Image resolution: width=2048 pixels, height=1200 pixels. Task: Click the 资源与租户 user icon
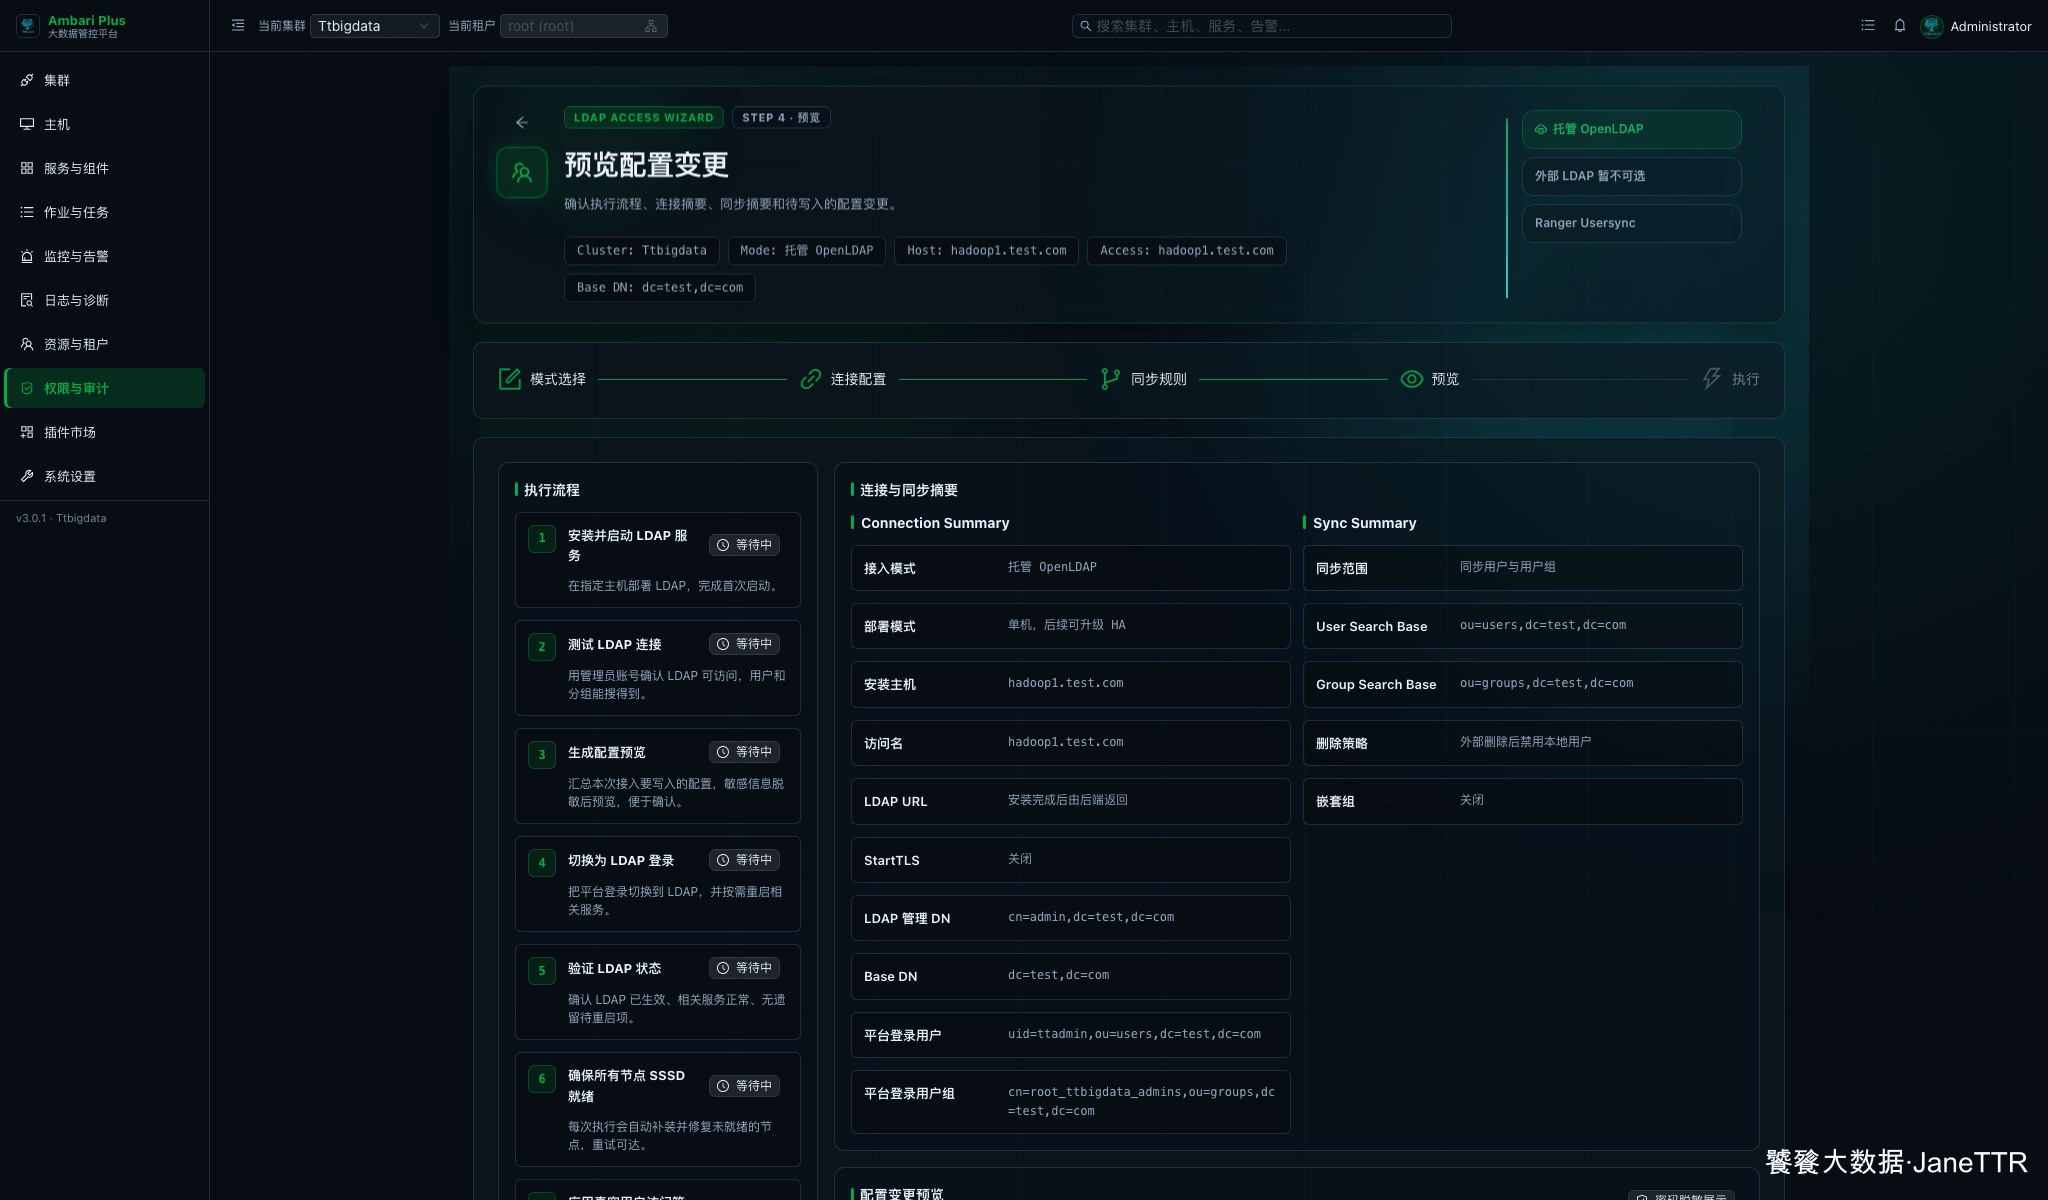[x=27, y=344]
